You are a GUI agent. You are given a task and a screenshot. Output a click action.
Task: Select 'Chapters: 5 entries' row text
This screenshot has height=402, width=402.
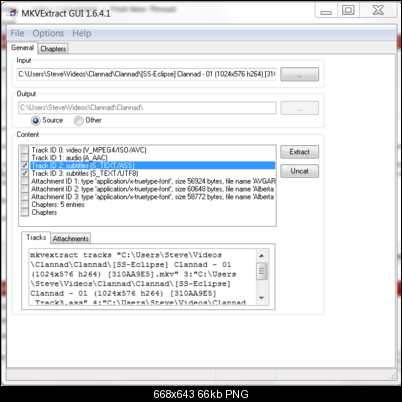pyautogui.click(x=58, y=205)
